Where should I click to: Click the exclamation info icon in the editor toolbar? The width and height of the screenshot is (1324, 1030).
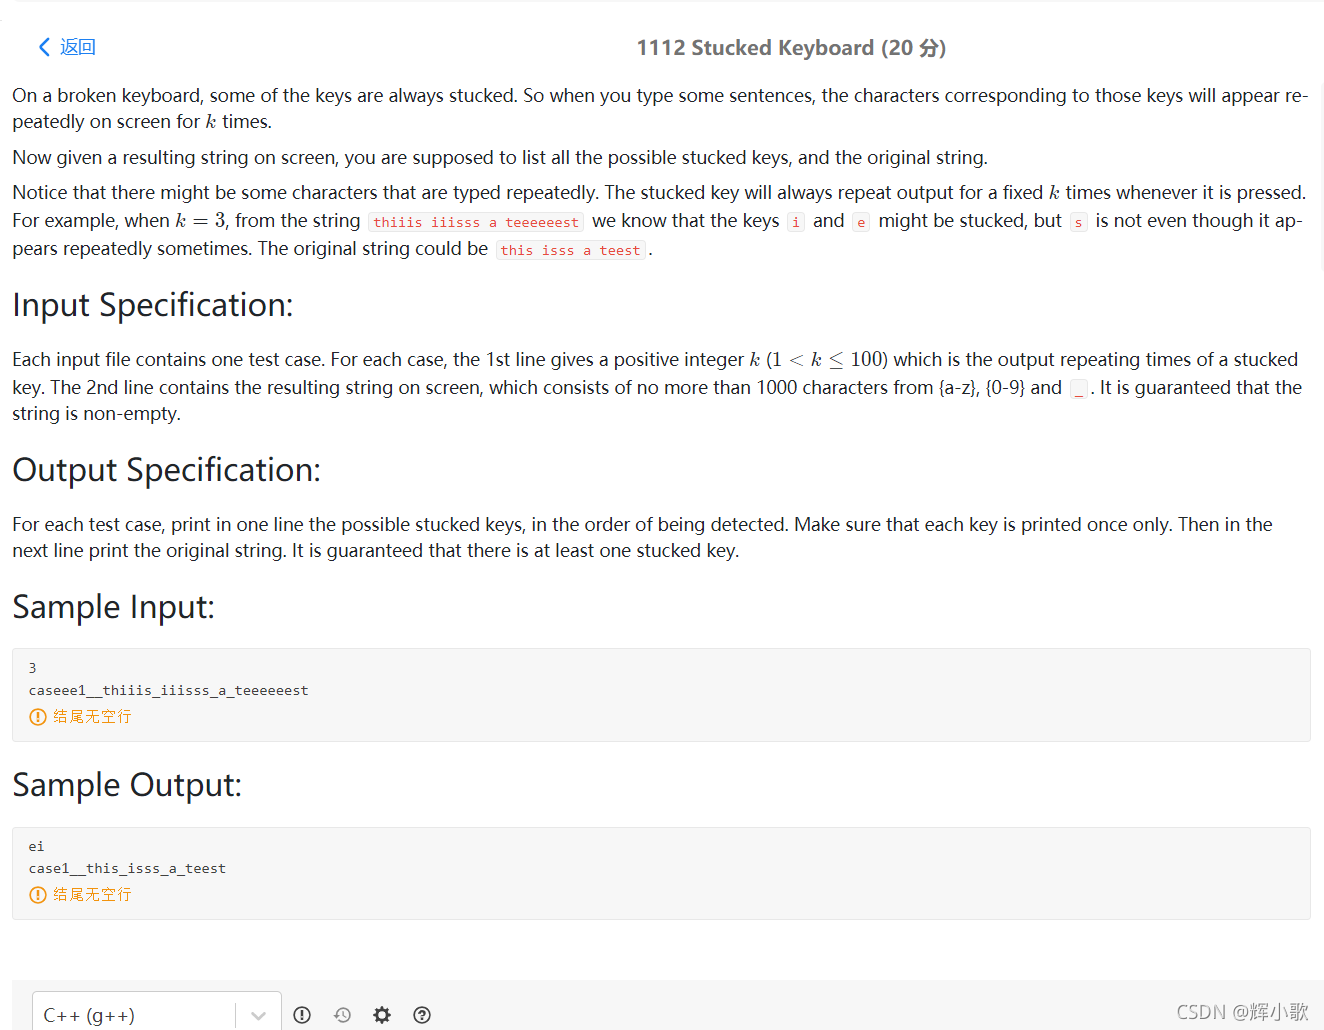302,1015
